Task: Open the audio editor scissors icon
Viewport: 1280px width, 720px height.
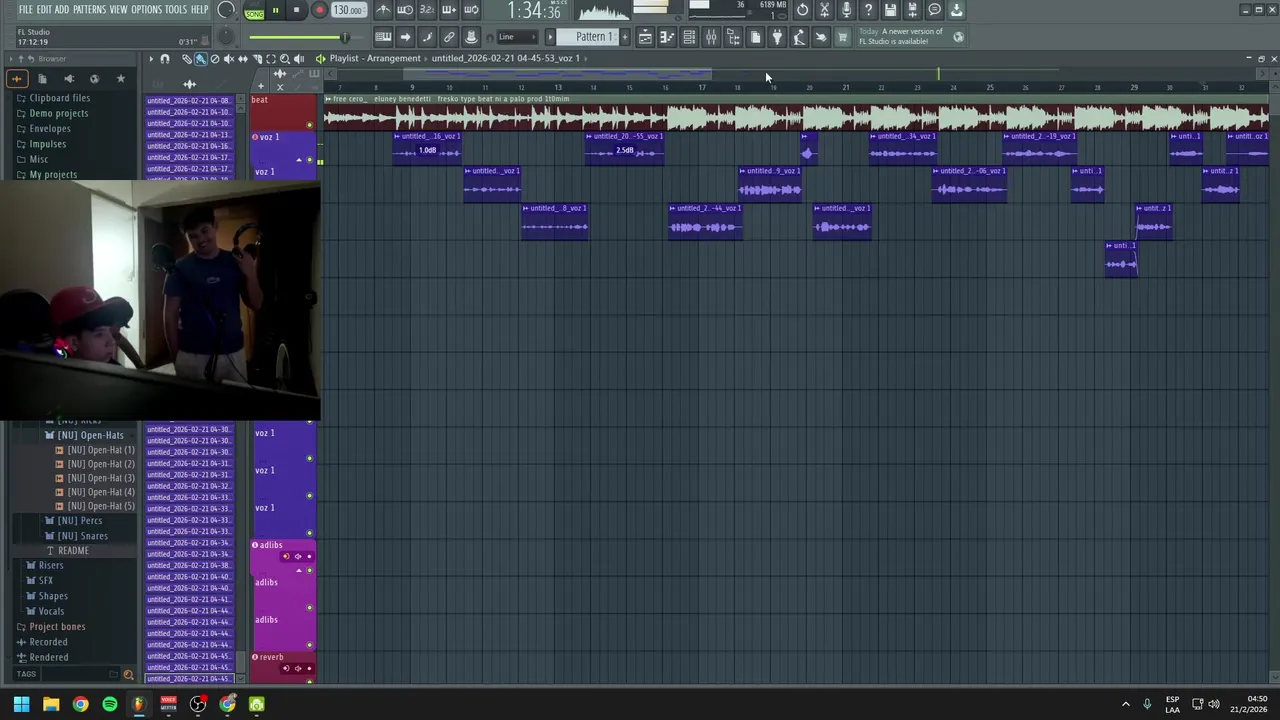Action: click(824, 10)
